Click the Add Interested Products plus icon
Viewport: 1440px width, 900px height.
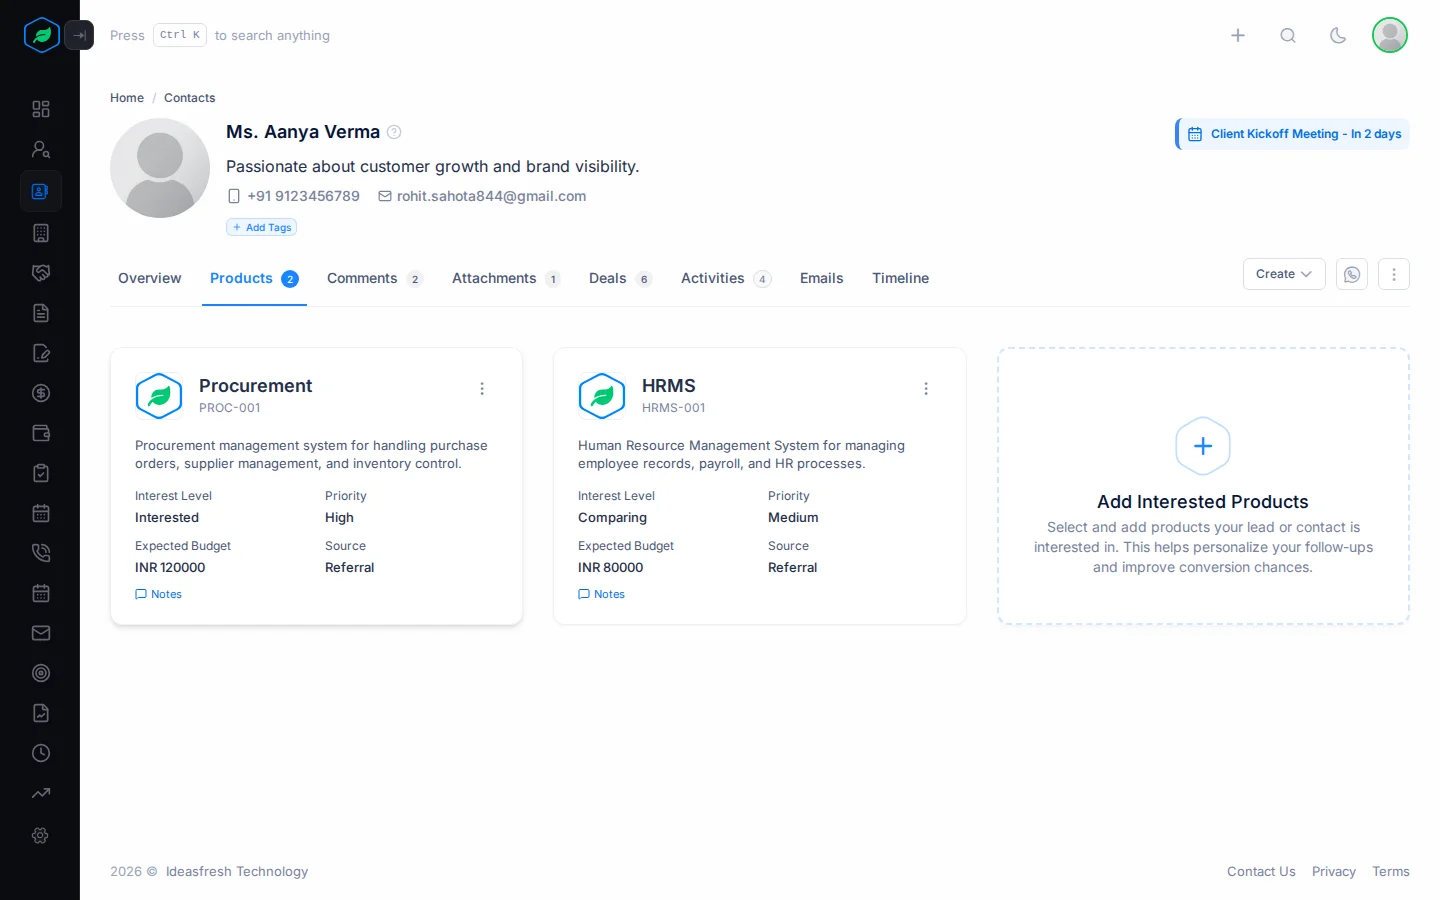point(1203,446)
